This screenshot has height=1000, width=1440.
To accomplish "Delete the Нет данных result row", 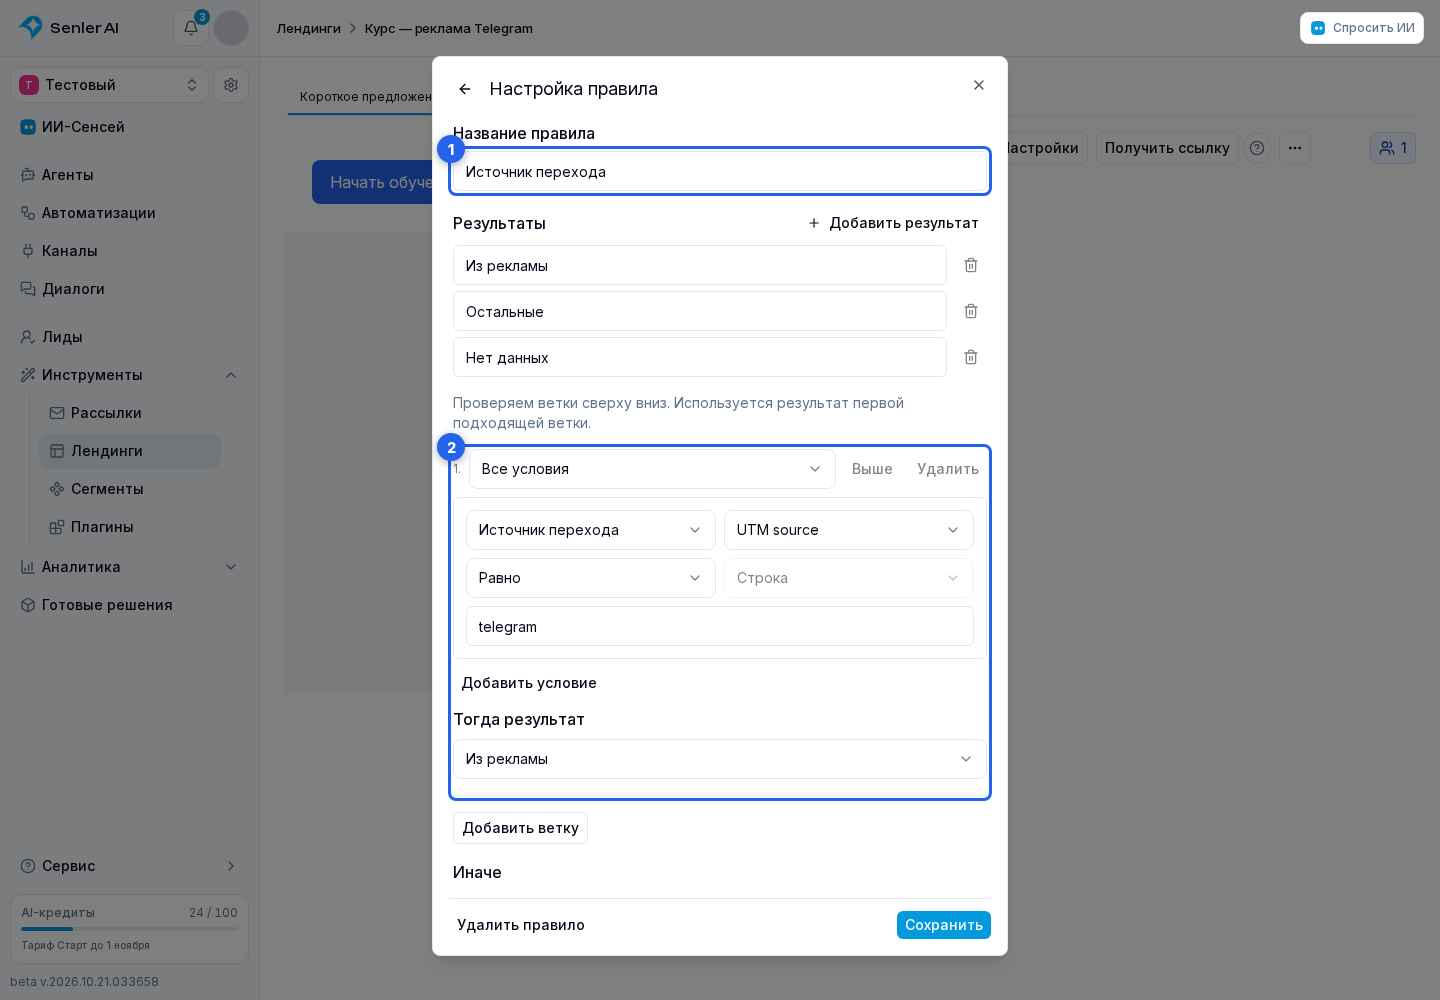I will [x=971, y=357].
